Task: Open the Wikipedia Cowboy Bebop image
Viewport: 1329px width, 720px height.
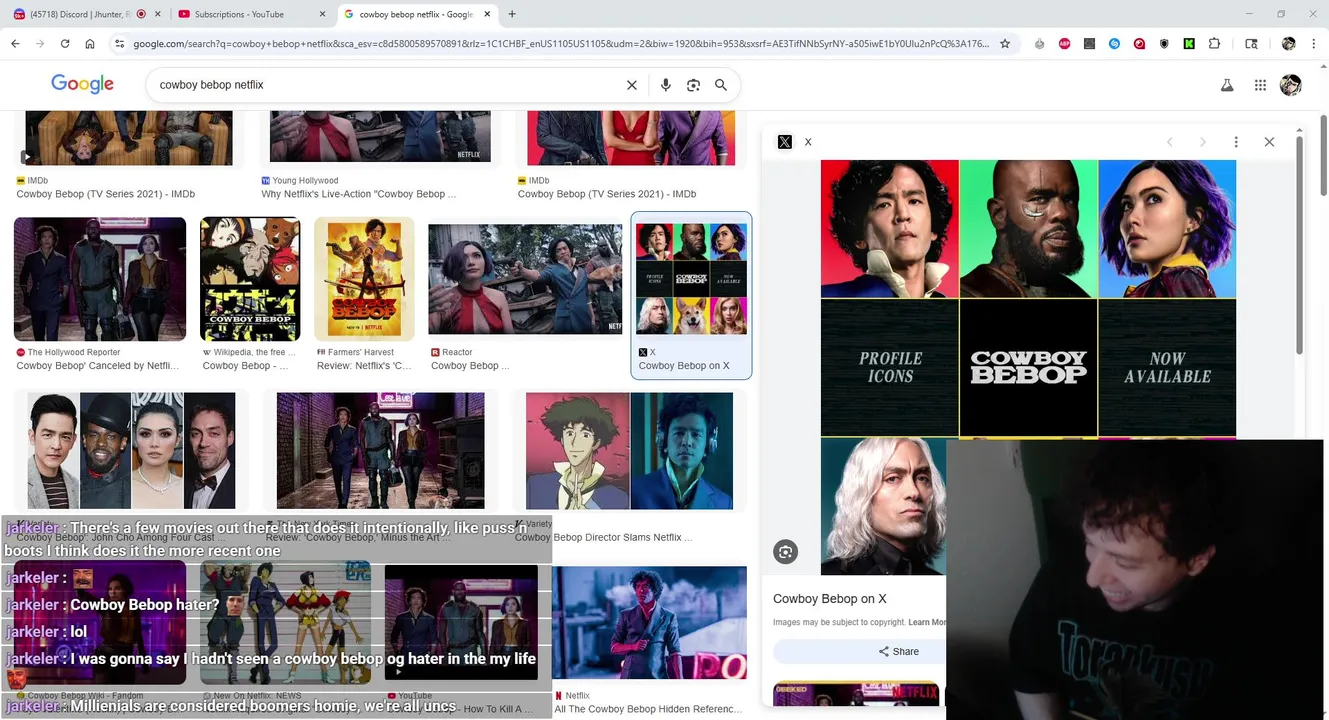Action: point(250,279)
